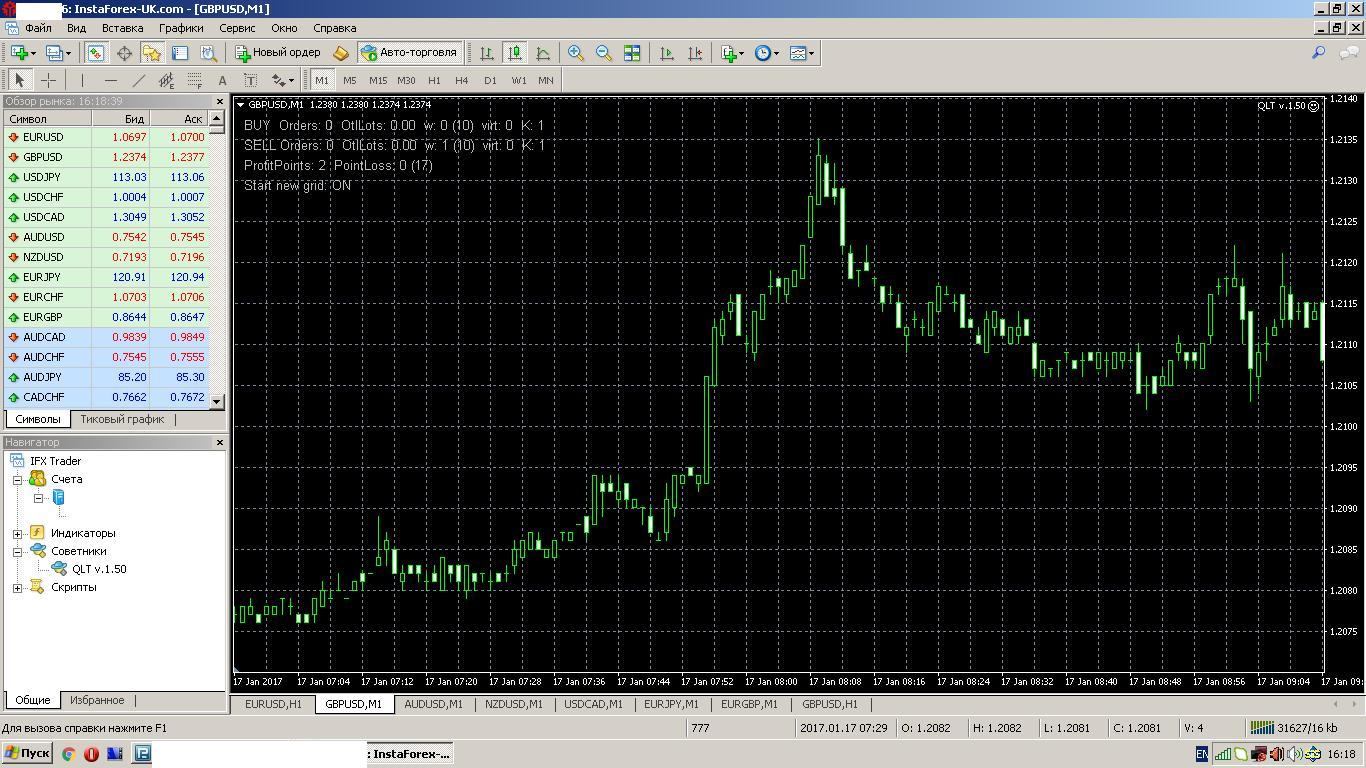
Task: Toggle the Navigator window star-folder icon
Action: (x=152, y=53)
